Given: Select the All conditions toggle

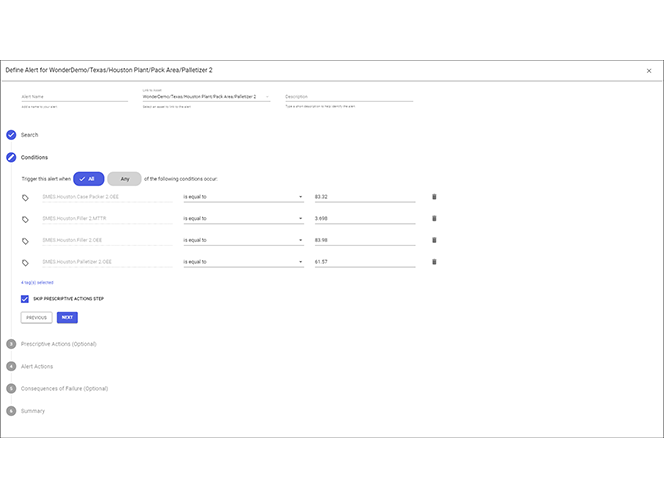Looking at the screenshot, I should click(x=89, y=179).
